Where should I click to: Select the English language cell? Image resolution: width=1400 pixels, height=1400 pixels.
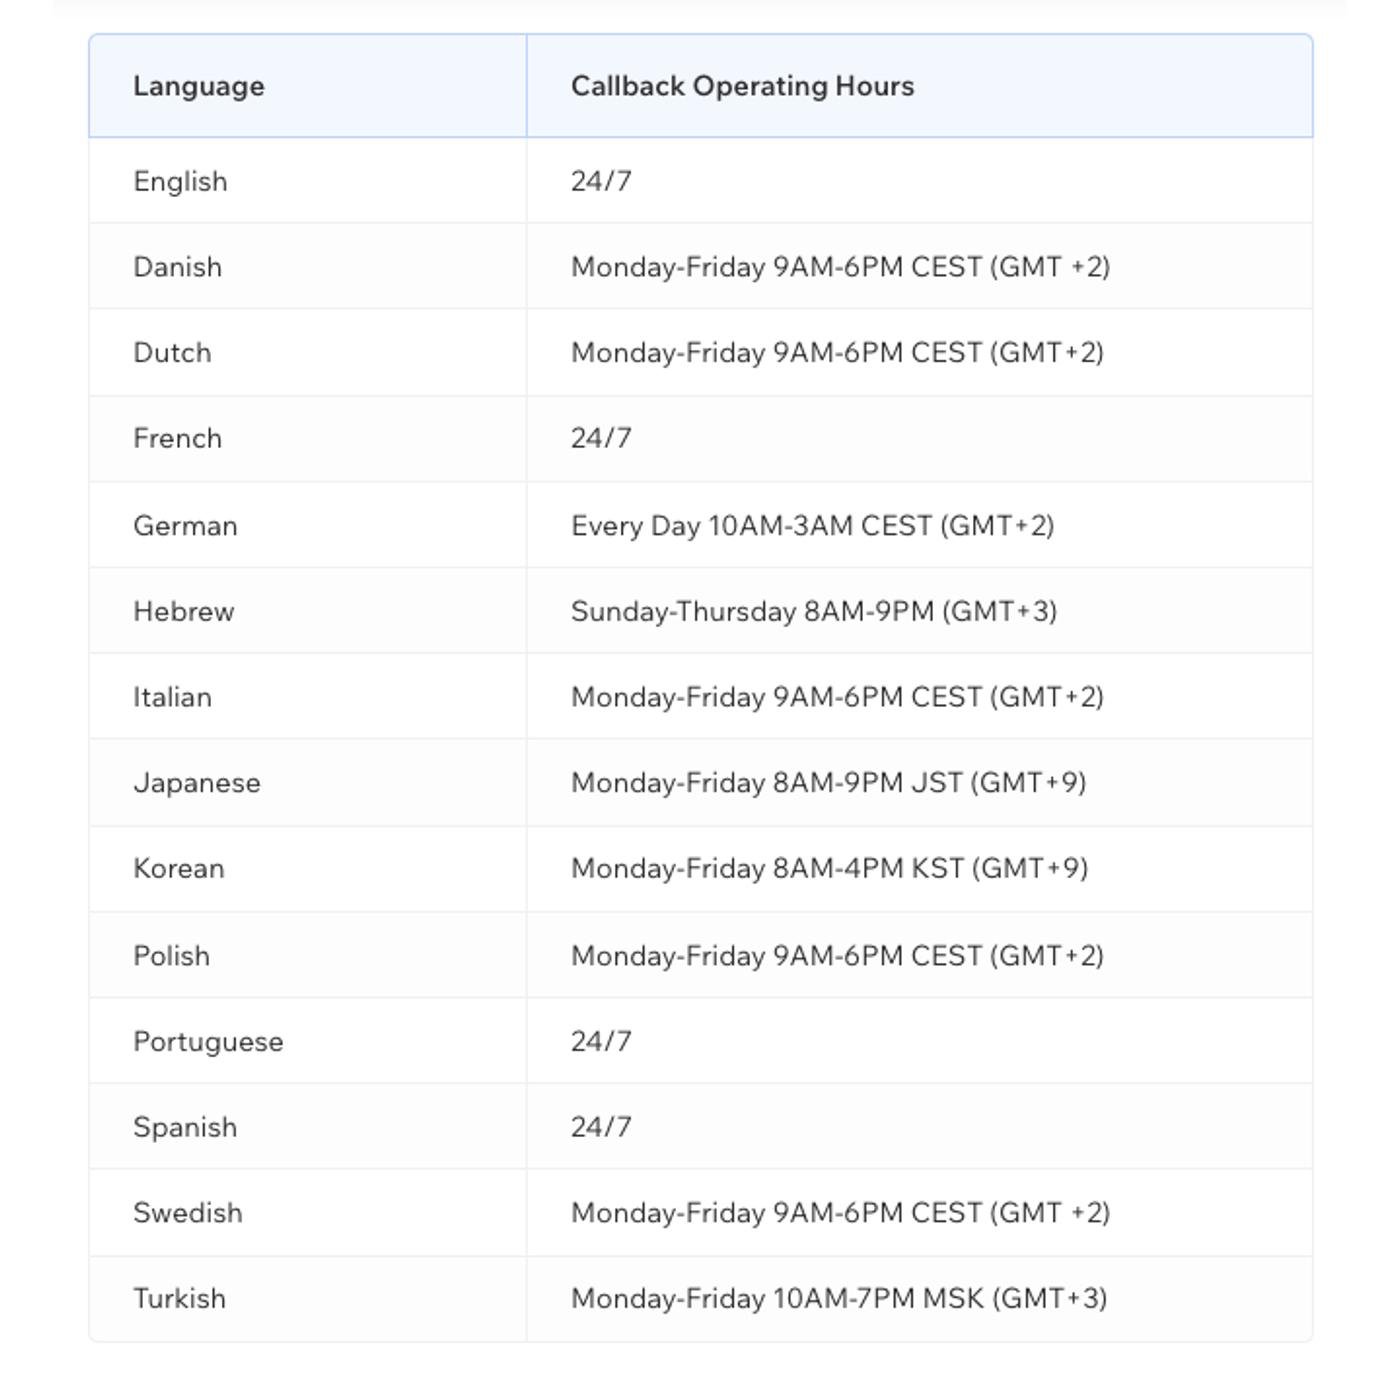pyautogui.click(x=308, y=181)
